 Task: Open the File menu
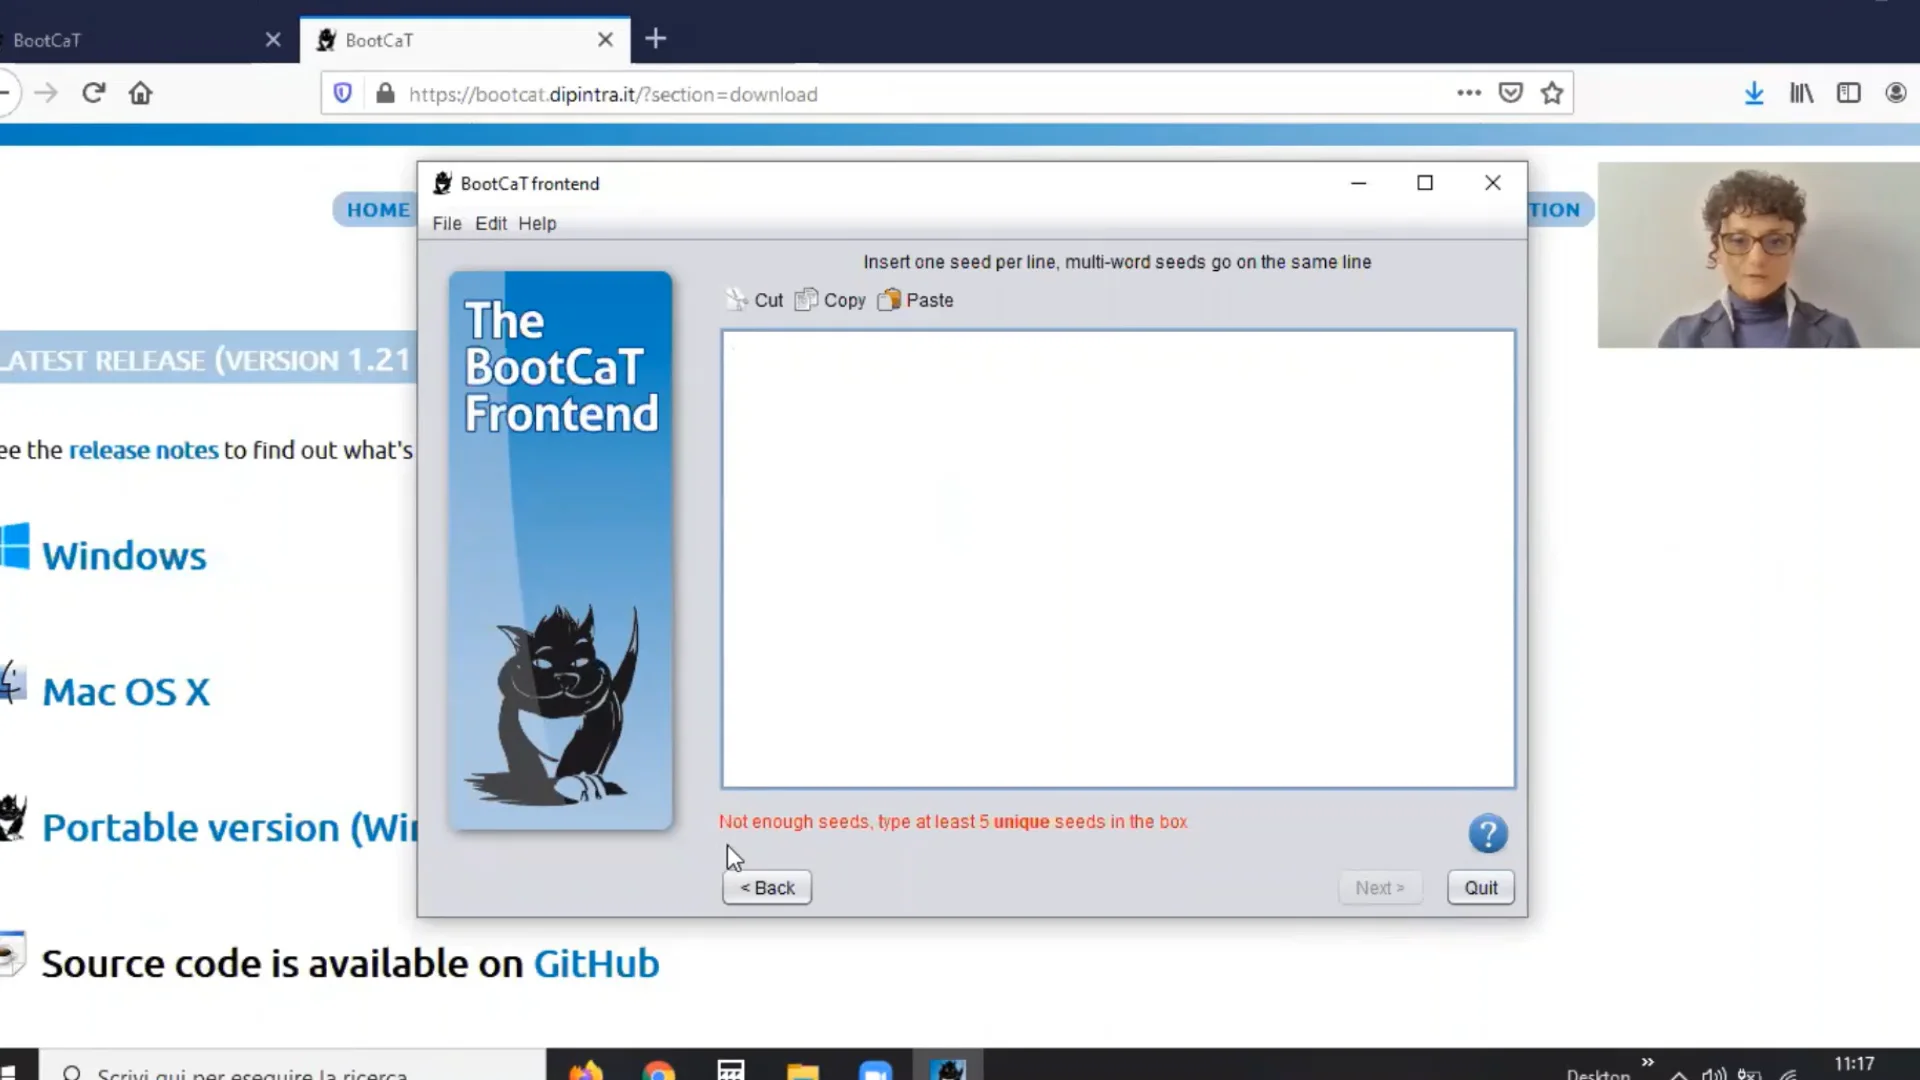(x=446, y=224)
